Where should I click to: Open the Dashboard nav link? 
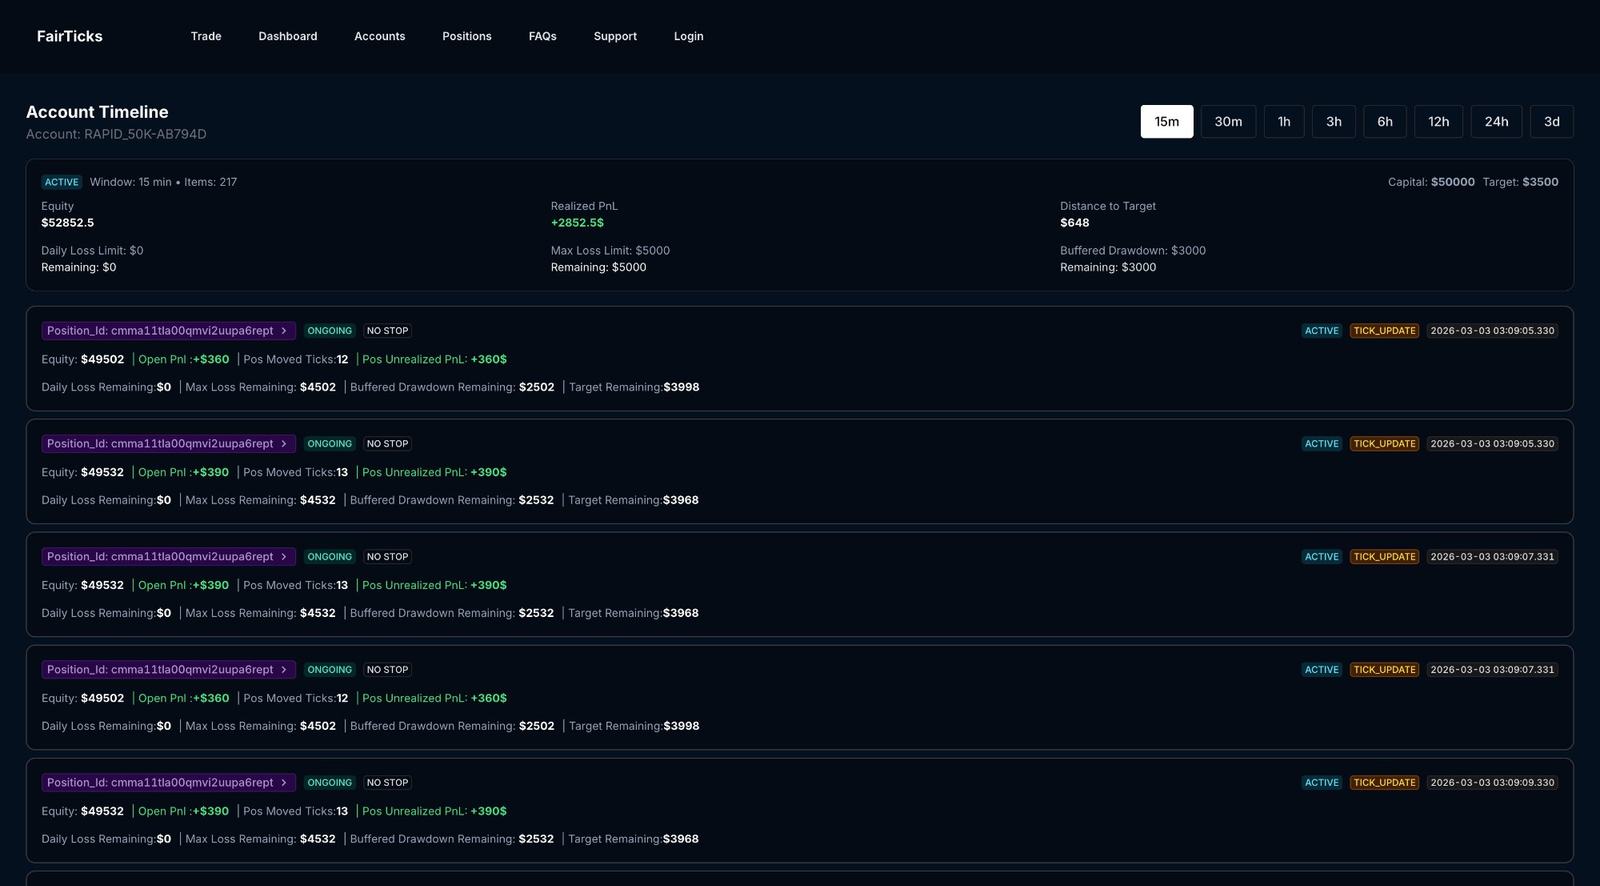point(288,36)
